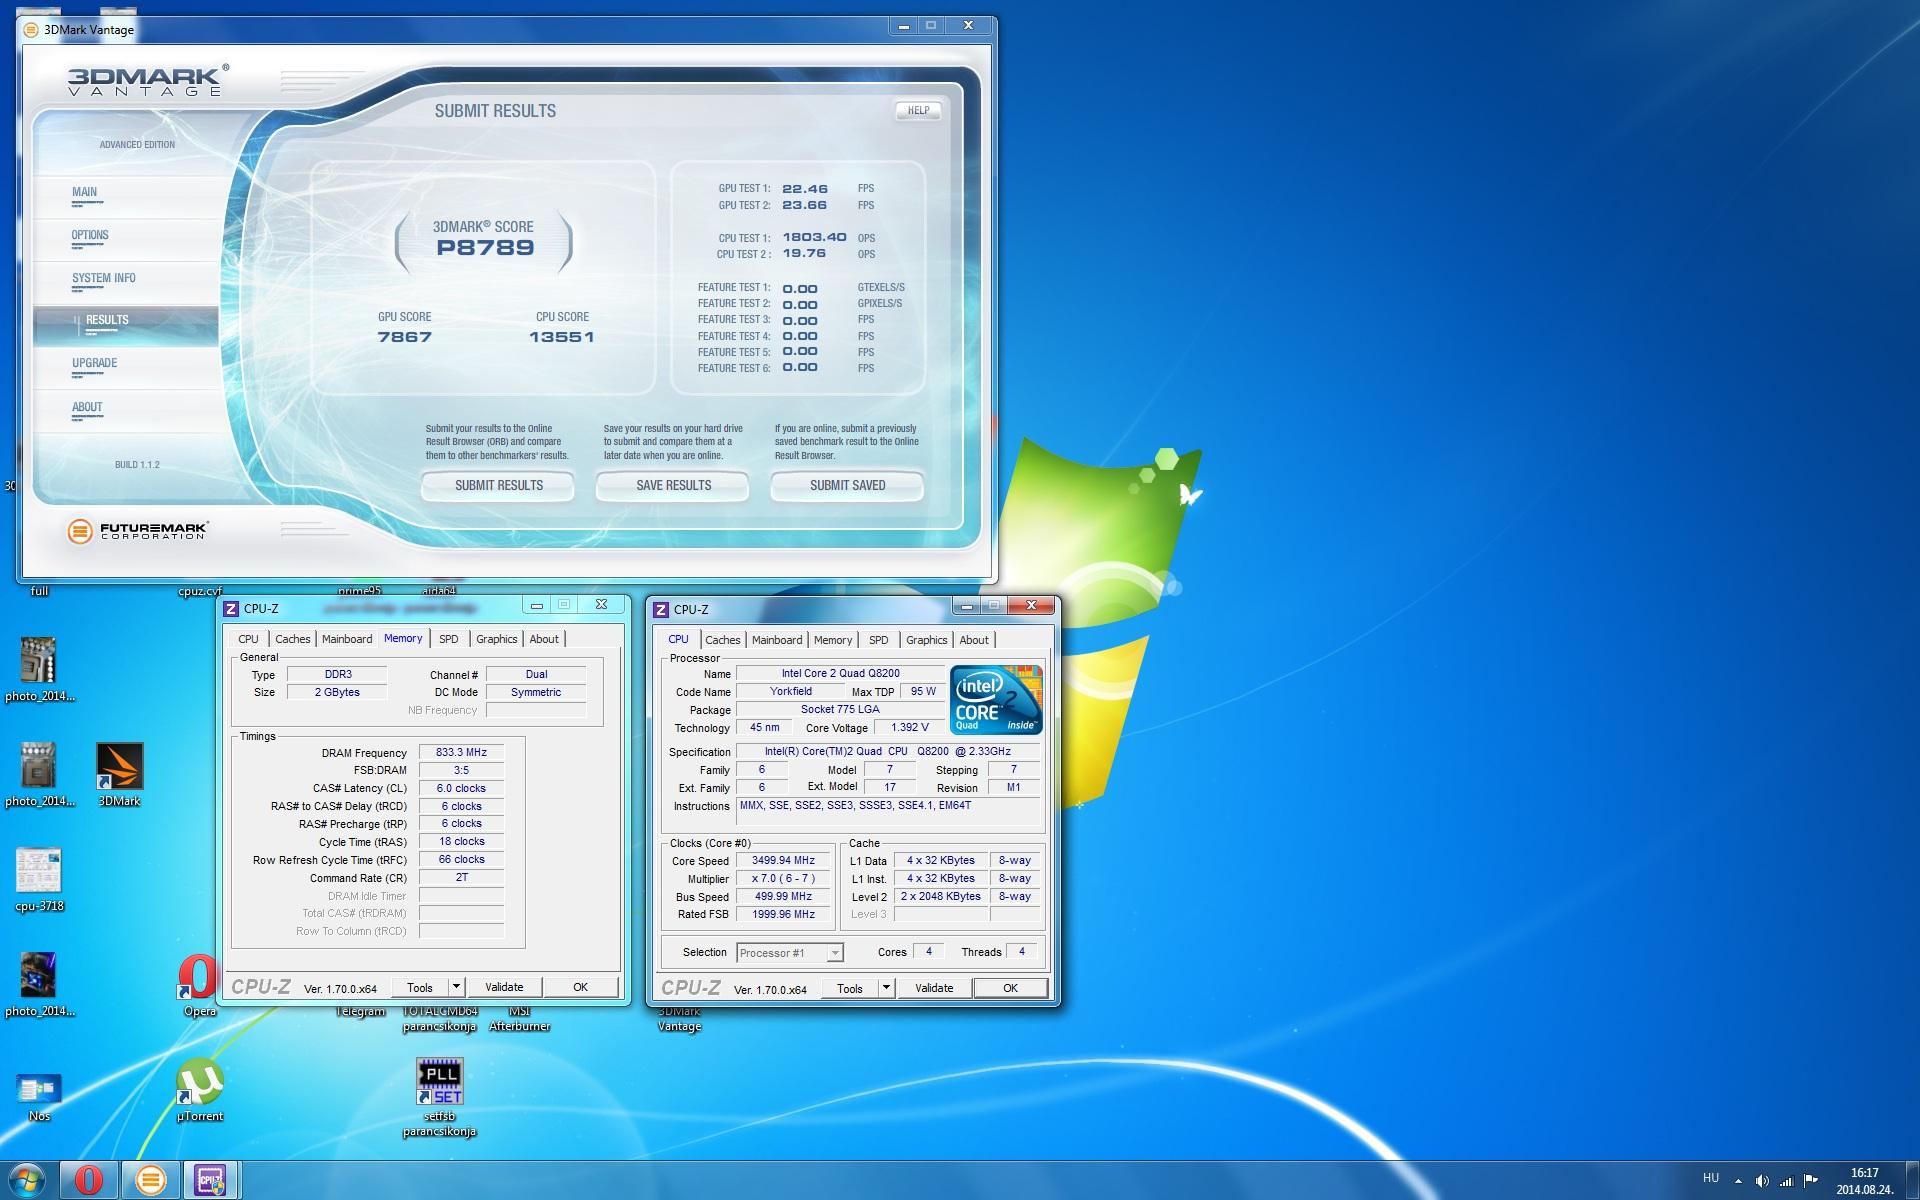
Task: Click the SUBMIT RESULTS button
Action: (x=498, y=486)
